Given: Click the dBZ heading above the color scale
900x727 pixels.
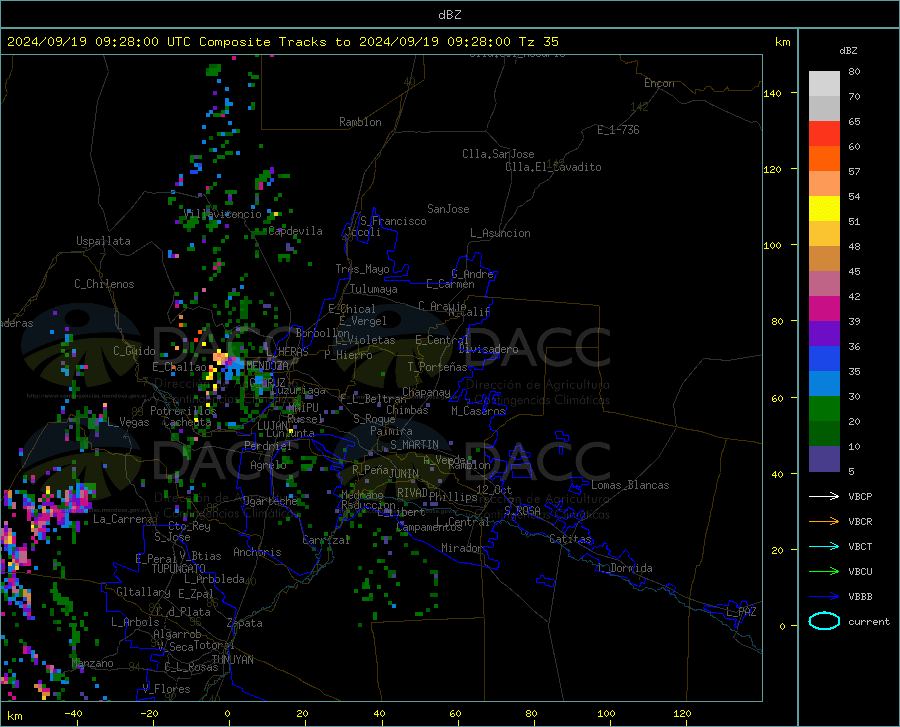Looking at the screenshot, I should click(x=848, y=50).
